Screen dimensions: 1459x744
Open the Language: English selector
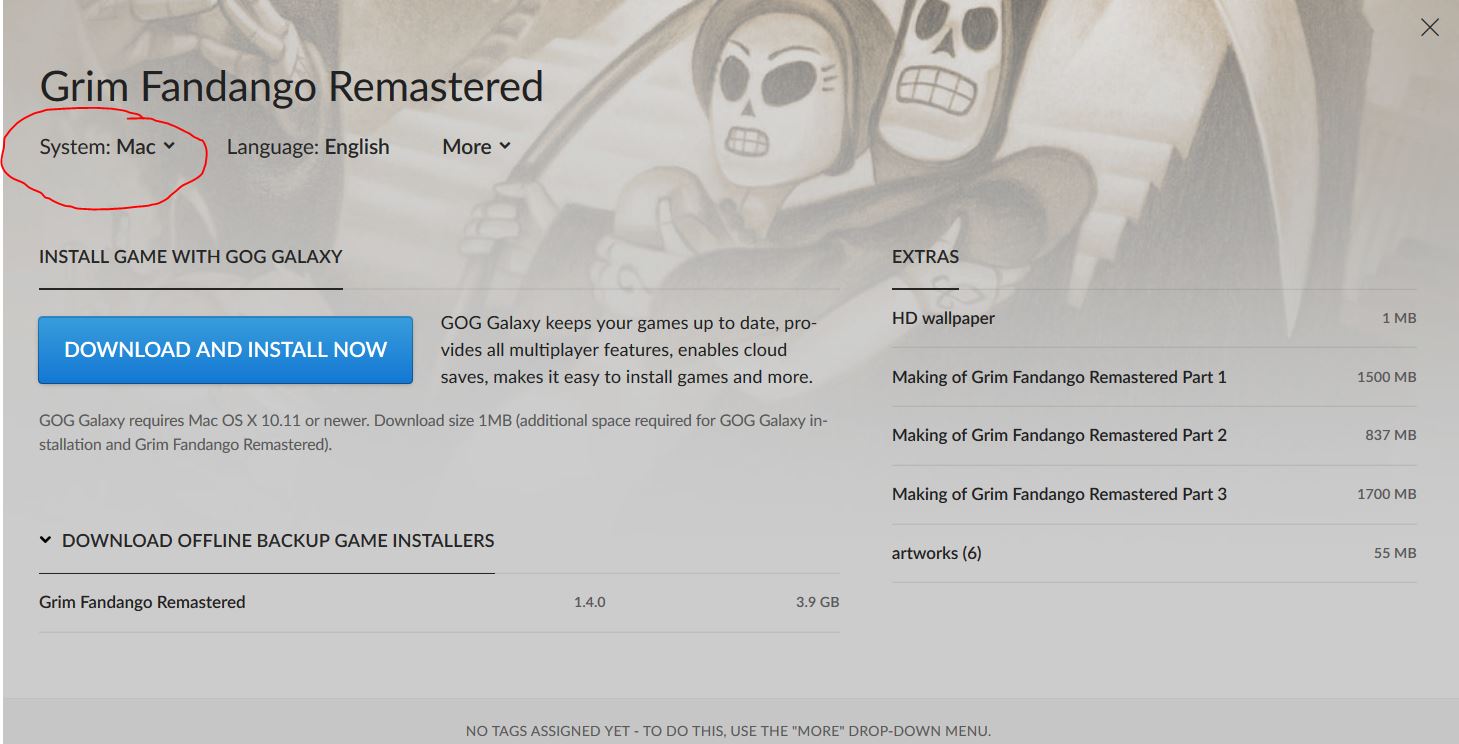click(308, 147)
